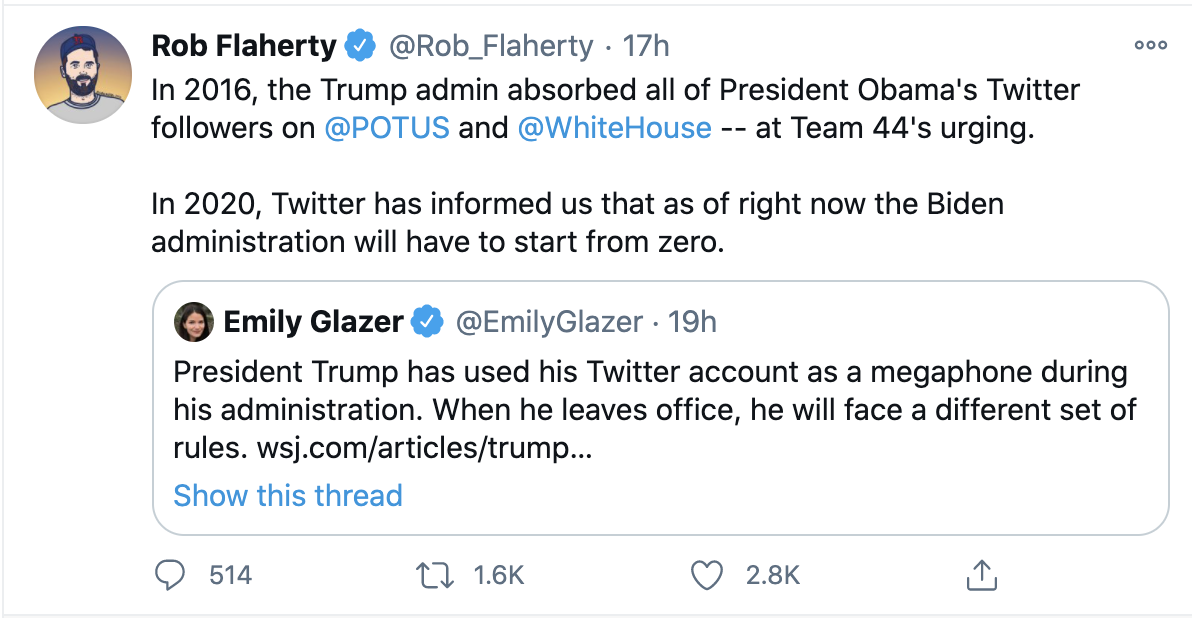Like the tweet with heart icon
The width and height of the screenshot is (1192, 618).
707,574
